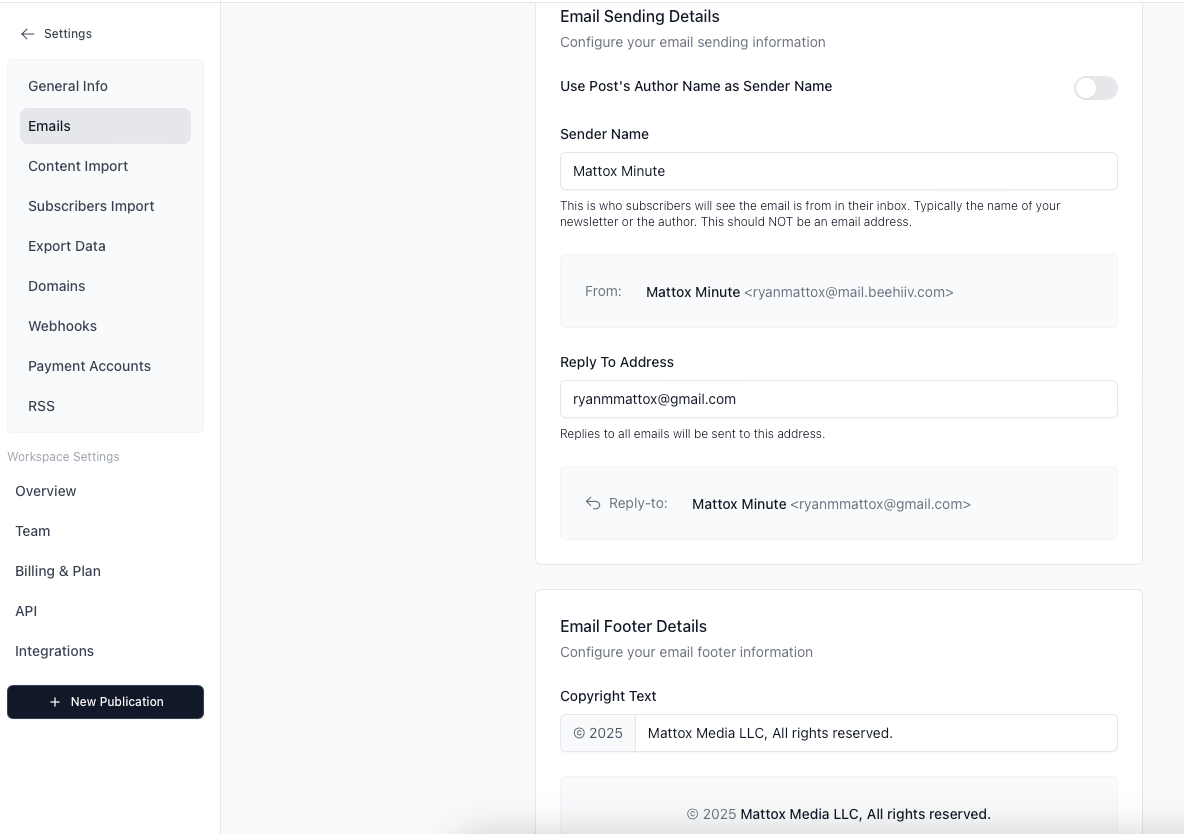Click the plus icon on New Publication

(55, 702)
